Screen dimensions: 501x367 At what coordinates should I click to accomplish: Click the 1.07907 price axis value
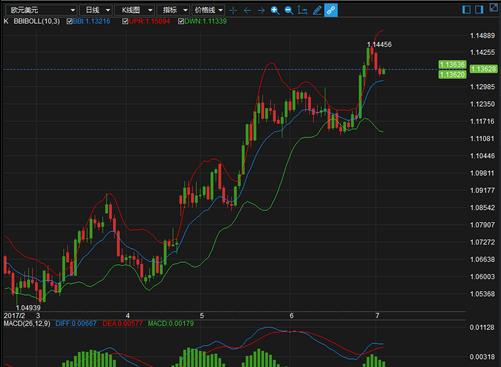[x=482, y=225]
